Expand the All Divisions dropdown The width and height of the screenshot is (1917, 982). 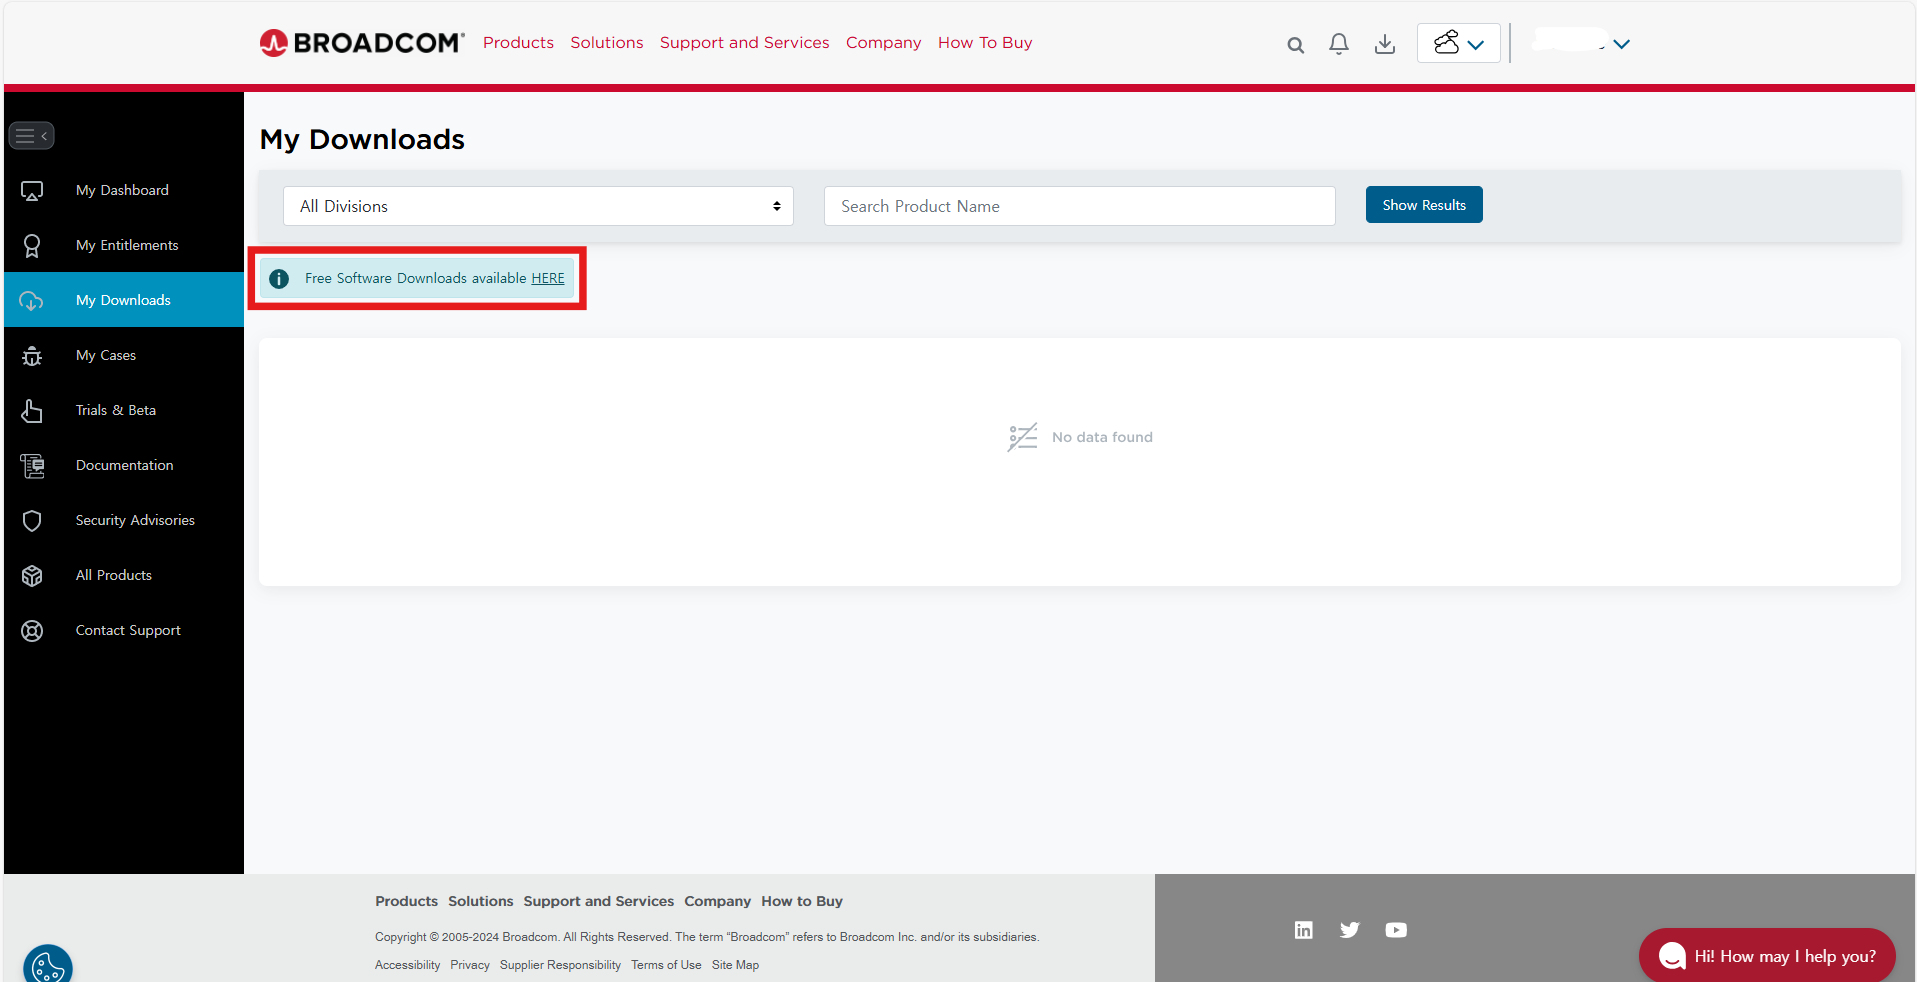[x=538, y=206]
